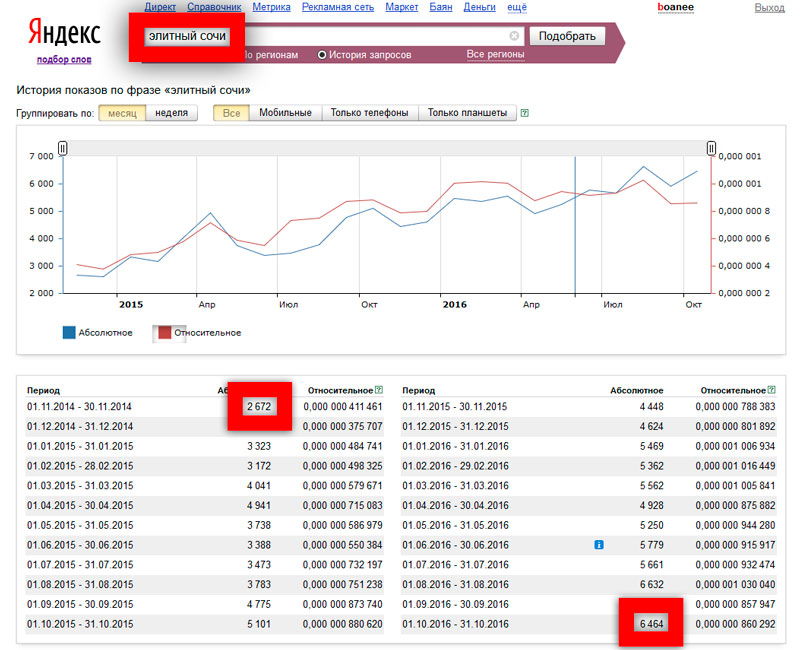Viewport: 800px width, 650px height.
Task: Show impressions for Все devices
Action: click(231, 113)
